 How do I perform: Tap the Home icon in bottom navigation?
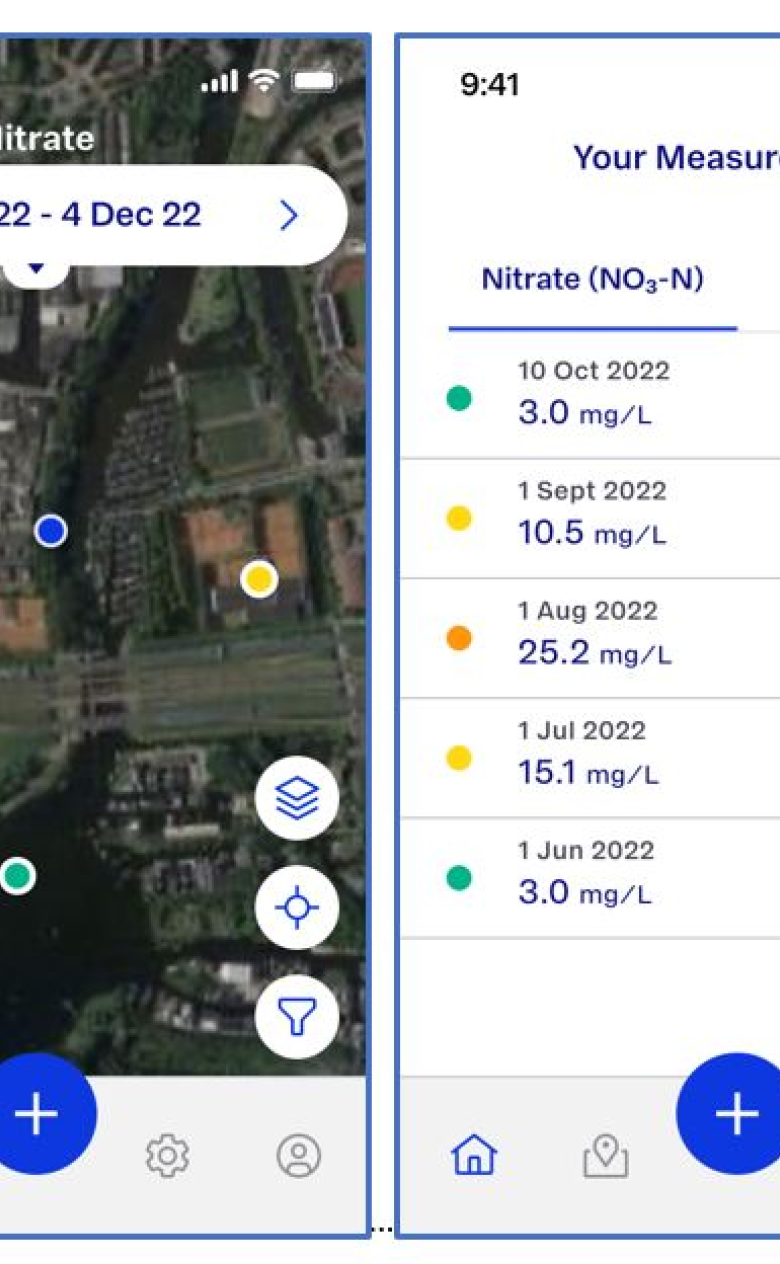(474, 1155)
